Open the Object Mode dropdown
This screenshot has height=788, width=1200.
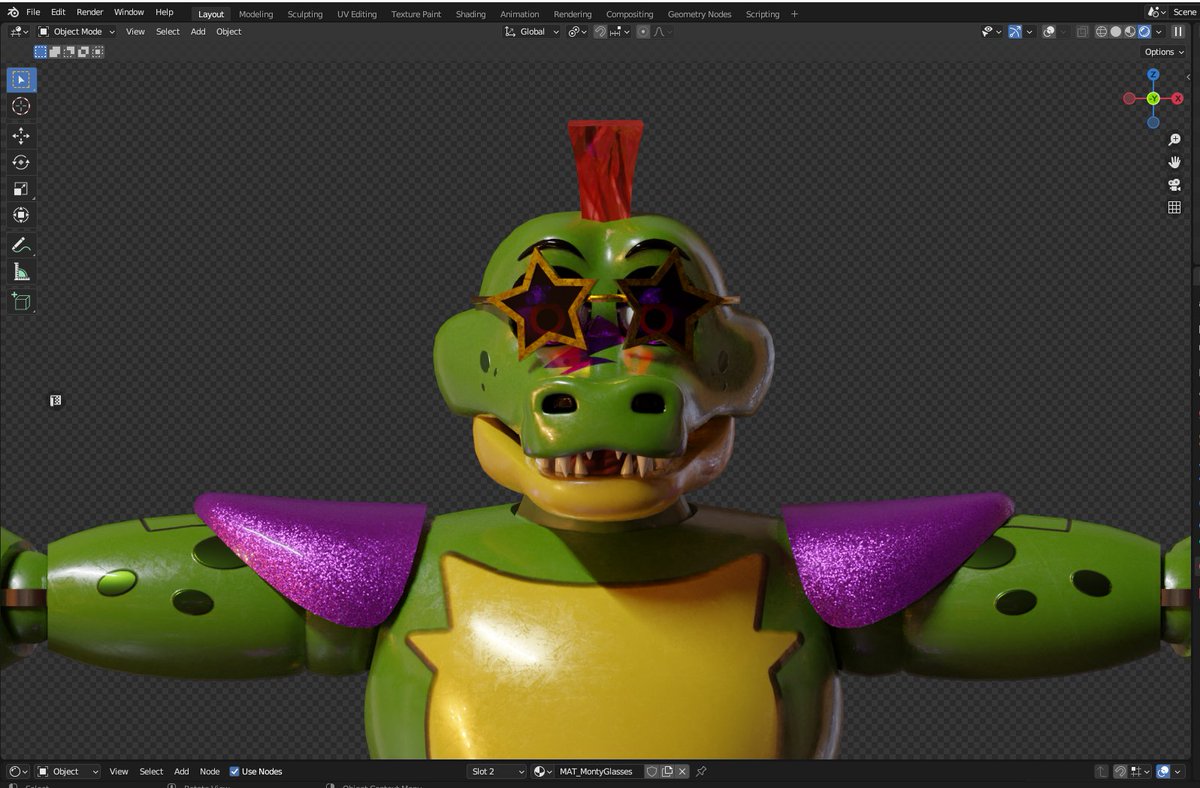point(77,31)
